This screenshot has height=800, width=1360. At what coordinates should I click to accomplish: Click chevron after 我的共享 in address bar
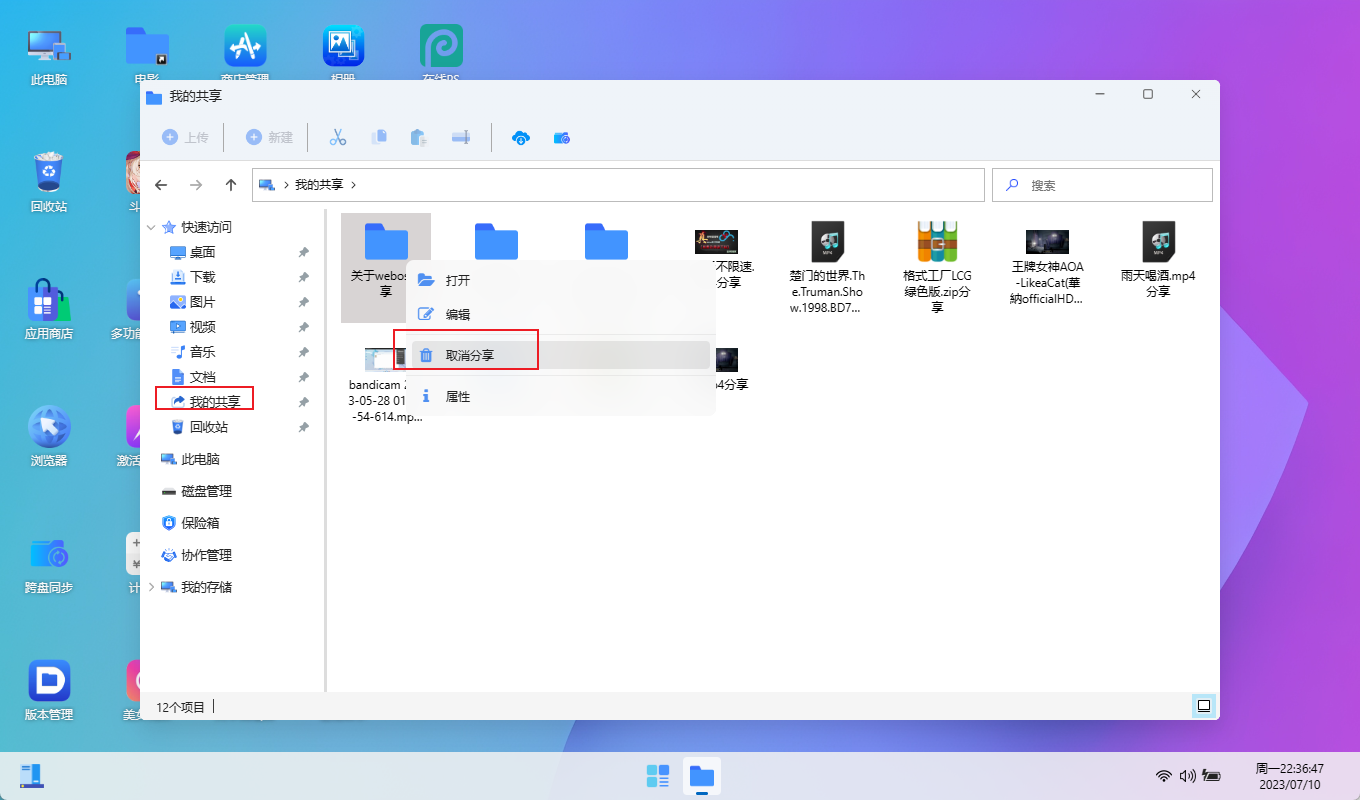pos(353,185)
